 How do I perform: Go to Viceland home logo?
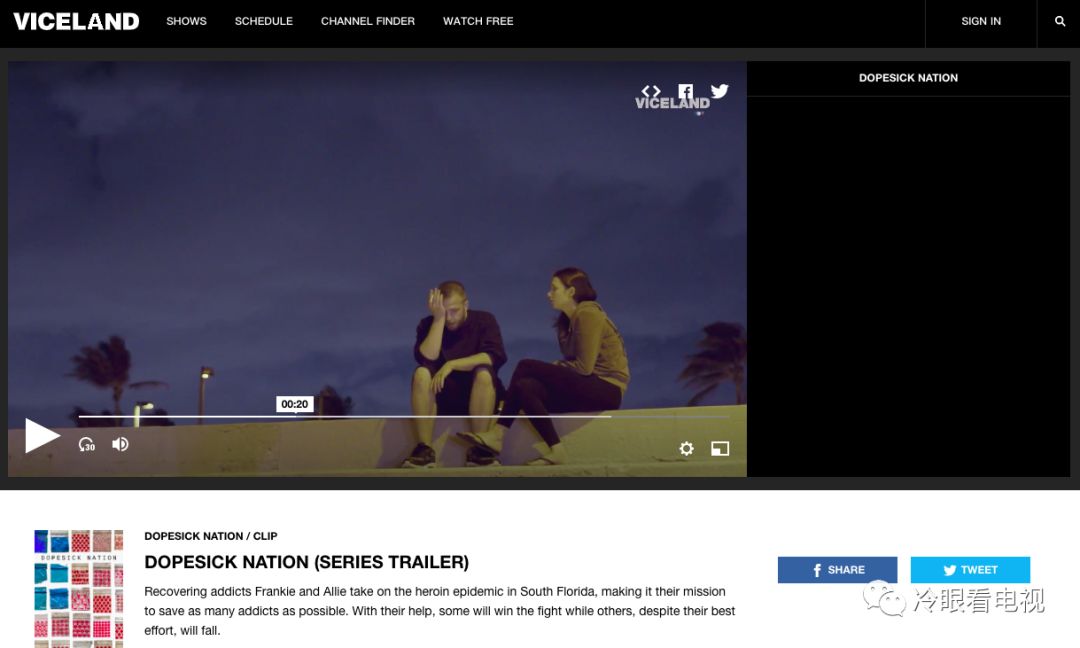click(76, 21)
